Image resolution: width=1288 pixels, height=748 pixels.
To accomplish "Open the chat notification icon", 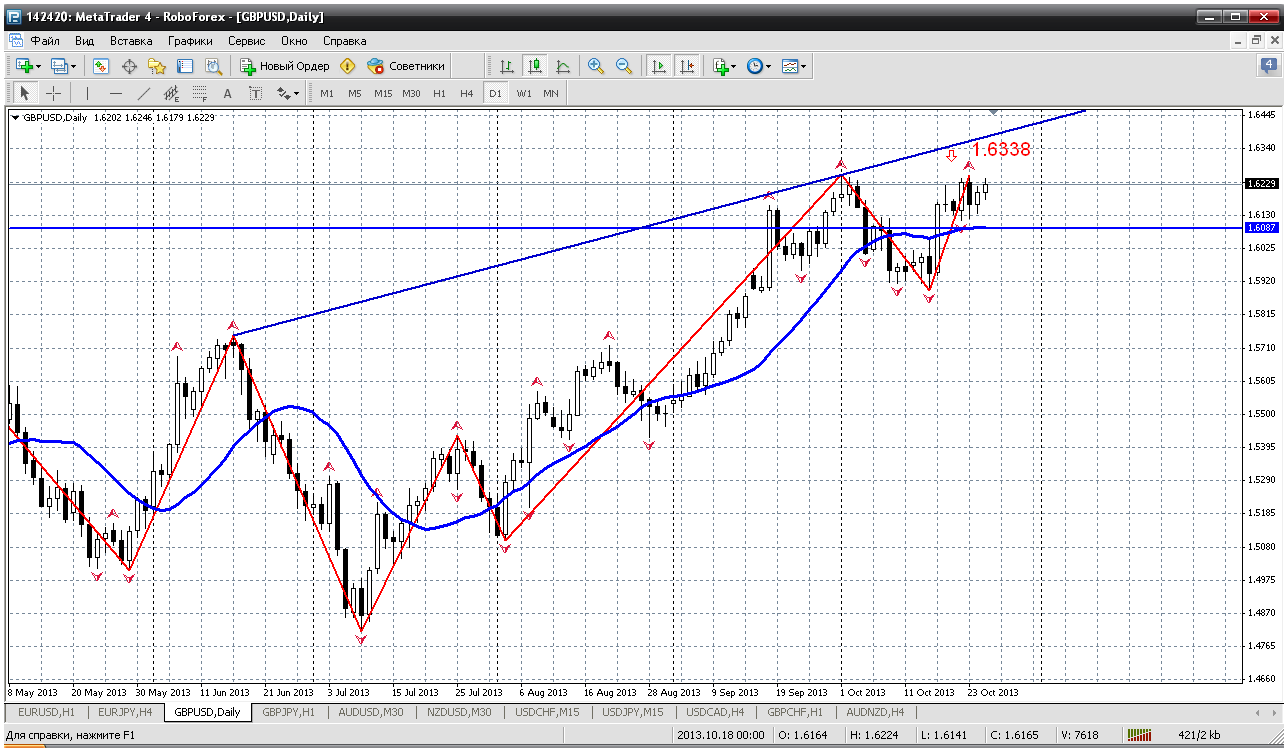I will coord(1268,66).
